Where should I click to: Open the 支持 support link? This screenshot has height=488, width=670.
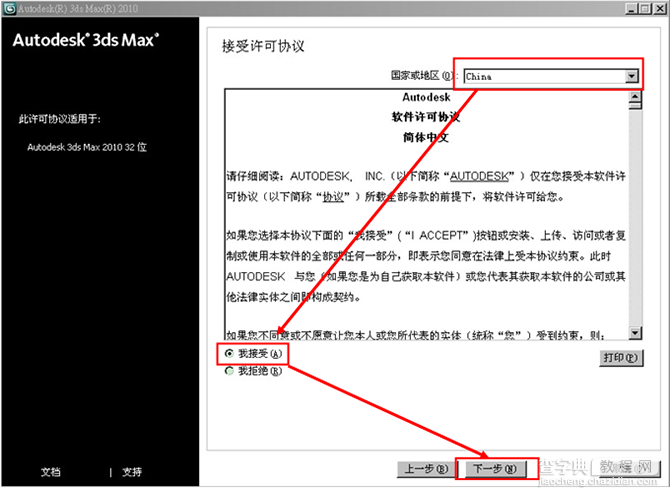pos(132,472)
